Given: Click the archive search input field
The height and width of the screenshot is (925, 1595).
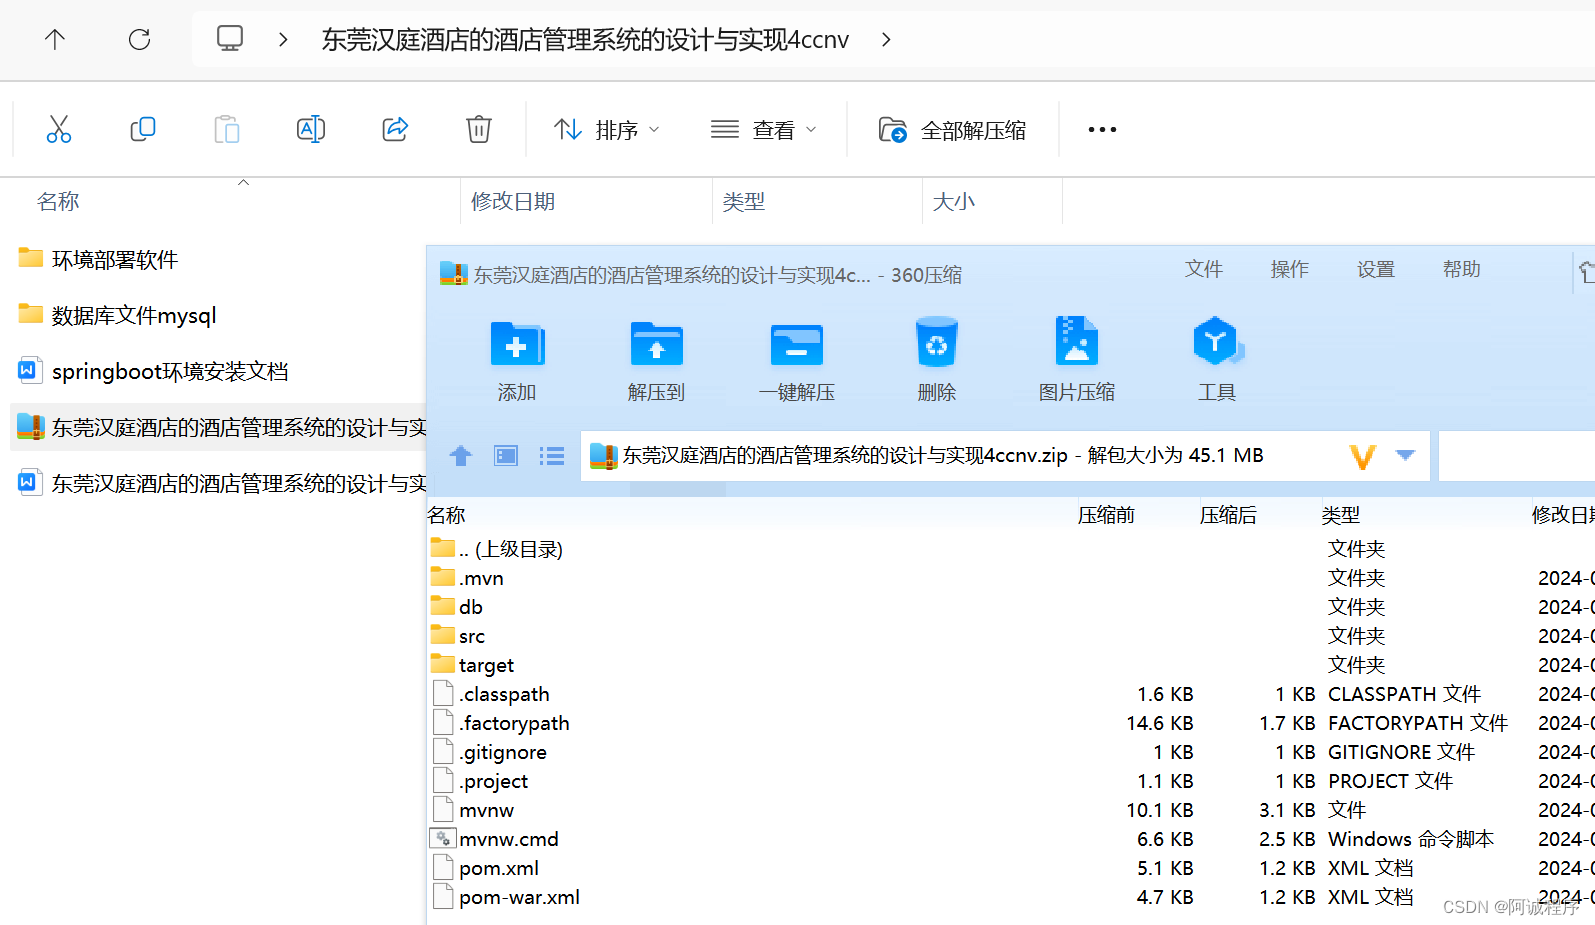Looking at the screenshot, I should point(1516,456).
